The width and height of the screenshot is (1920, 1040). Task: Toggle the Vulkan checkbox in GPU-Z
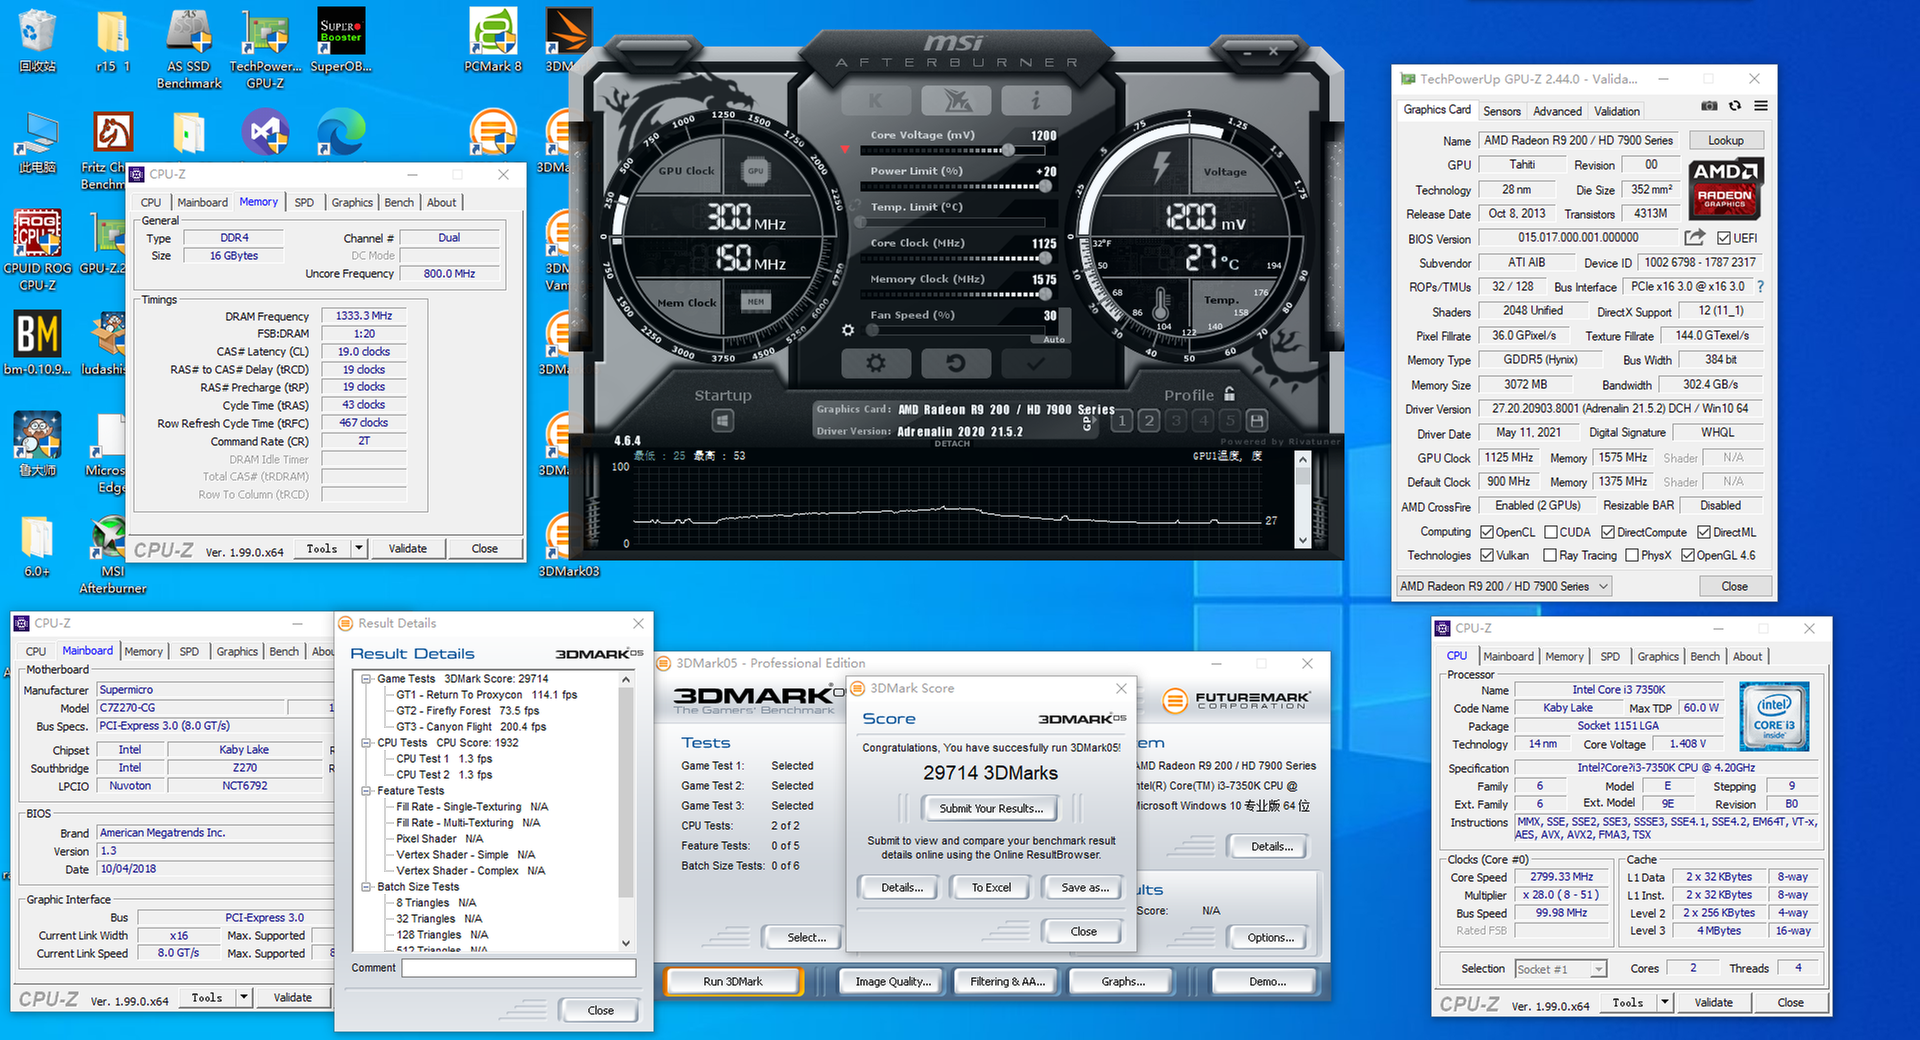pyautogui.click(x=1487, y=555)
